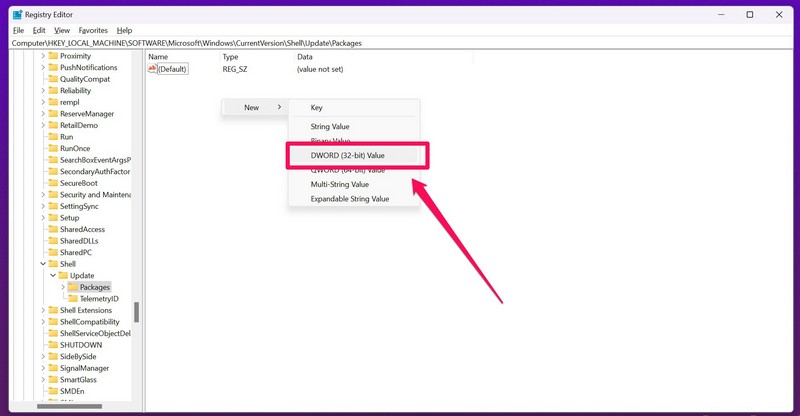Select the Packages folder icon in tree
Image resolution: width=800 pixels, height=416 pixels.
click(x=72, y=287)
